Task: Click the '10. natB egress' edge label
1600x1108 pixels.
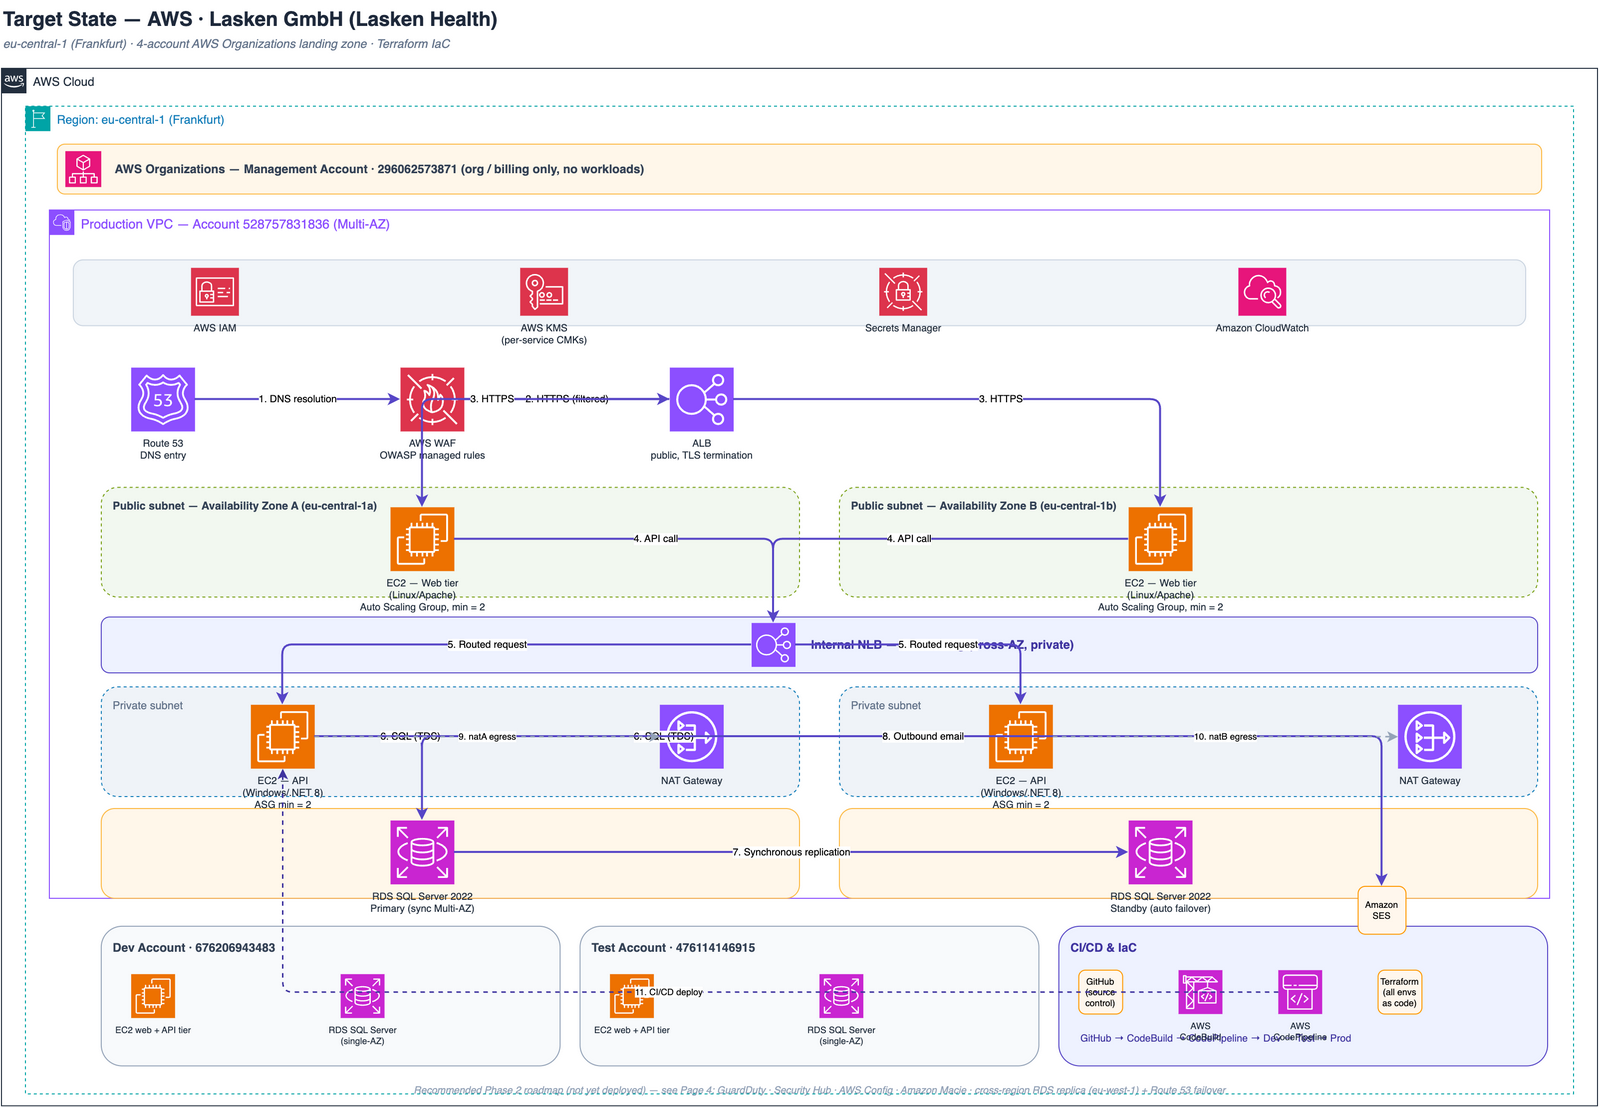Action: point(1225,737)
